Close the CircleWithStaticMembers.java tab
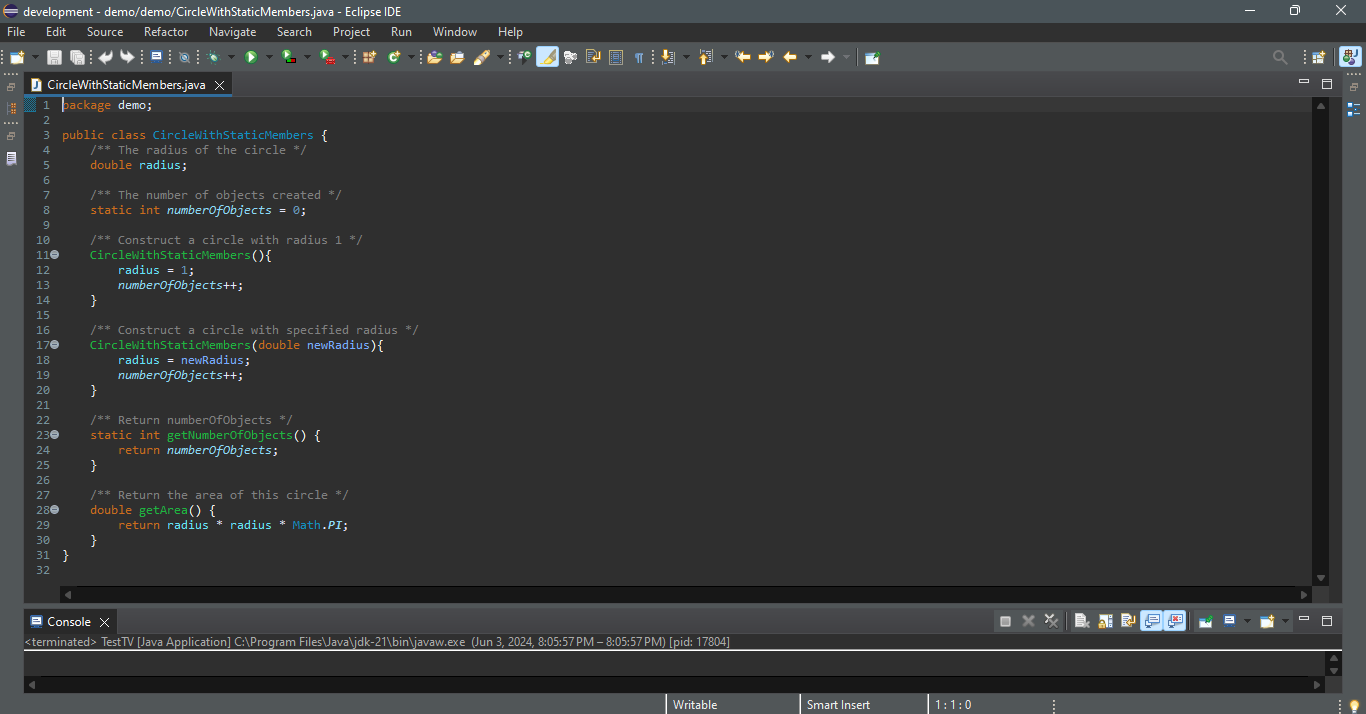 pos(219,85)
